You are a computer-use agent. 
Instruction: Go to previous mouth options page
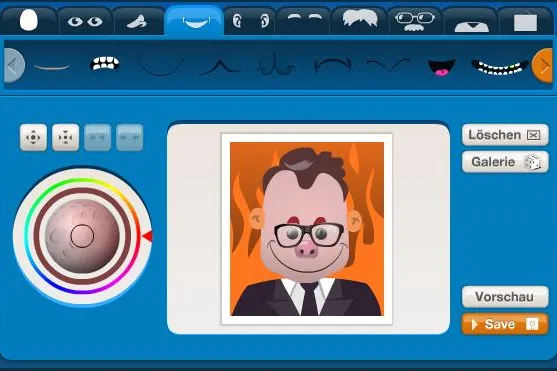pyautogui.click(x=13, y=66)
